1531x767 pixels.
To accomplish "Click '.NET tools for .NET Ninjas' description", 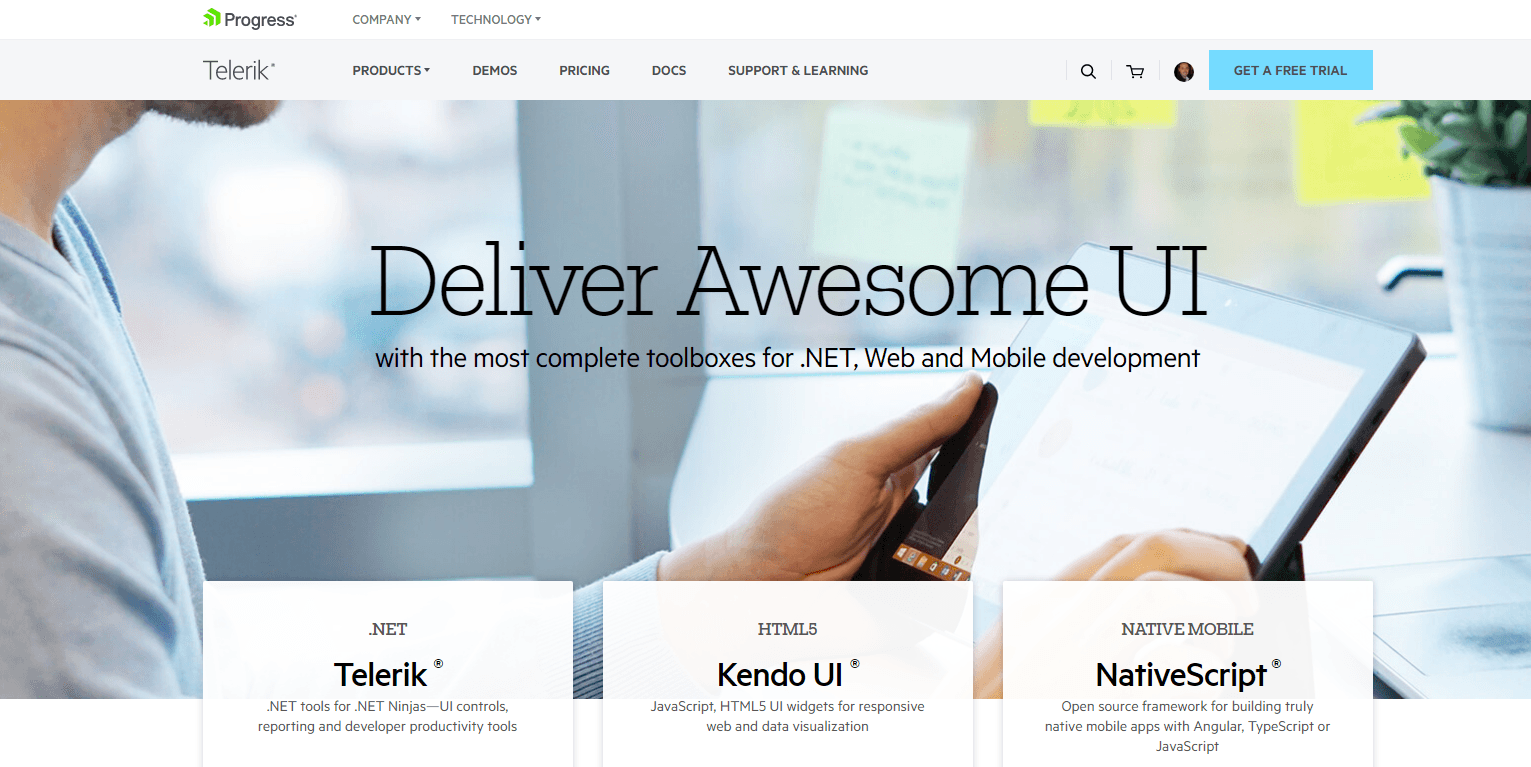I will pos(388,716).
